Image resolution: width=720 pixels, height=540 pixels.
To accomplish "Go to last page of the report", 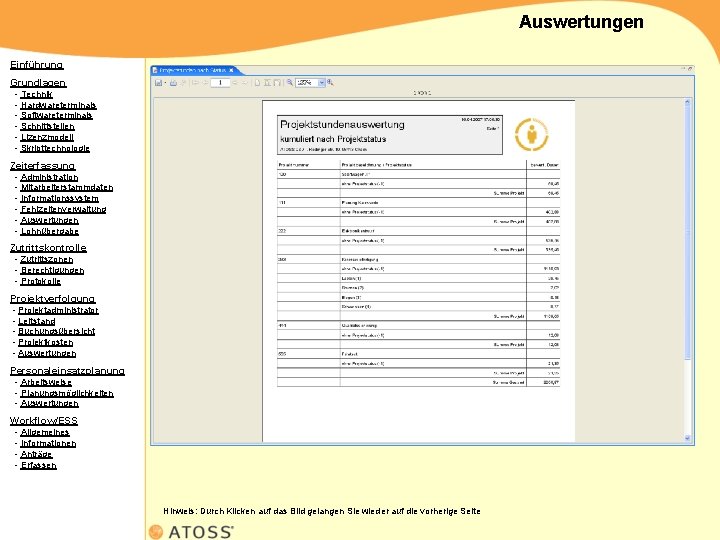I will [245, 83].
